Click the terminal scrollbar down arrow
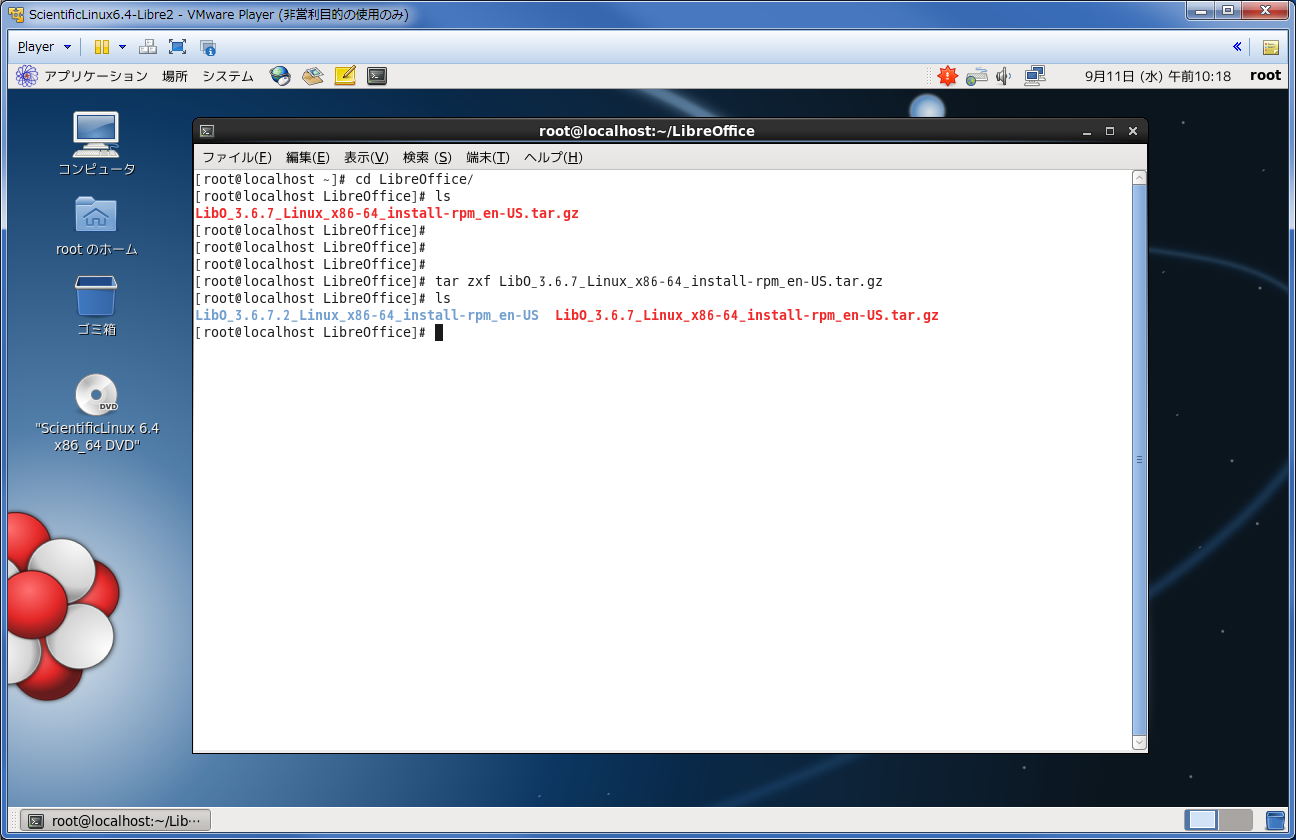This screenshot has height=840, width=1296. (x=1139, y=743)
